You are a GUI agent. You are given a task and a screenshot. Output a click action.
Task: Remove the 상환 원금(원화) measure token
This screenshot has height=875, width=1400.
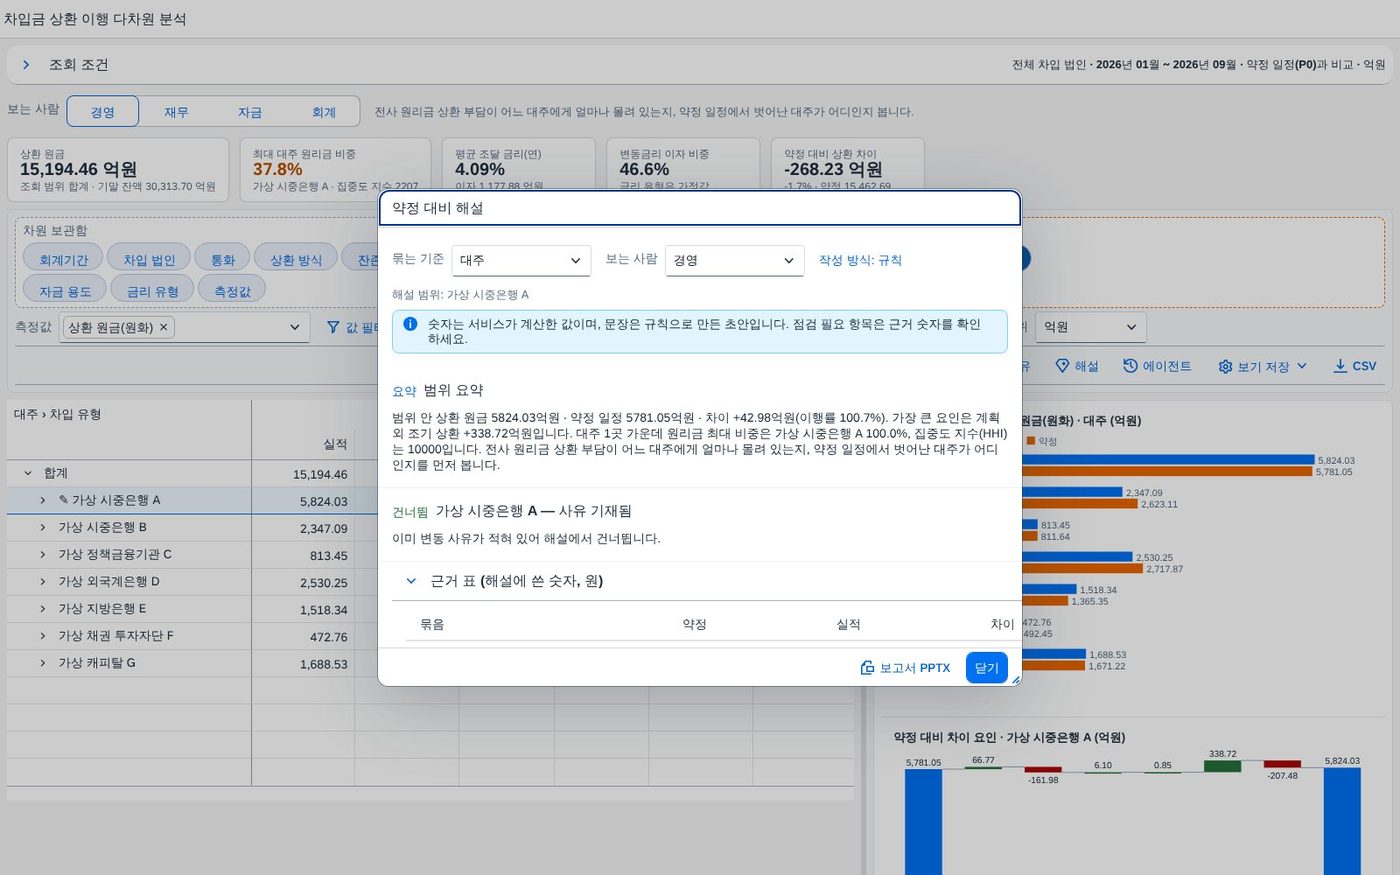[164, 327]
